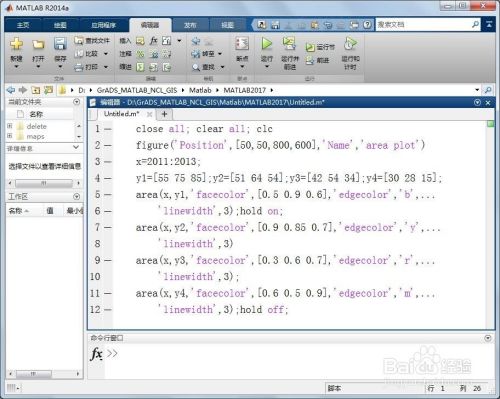Image resolution: width=500 pixels, height=399 pixels.
Task: Open the Editor panel actions menu
Action: tap(477, 103)
